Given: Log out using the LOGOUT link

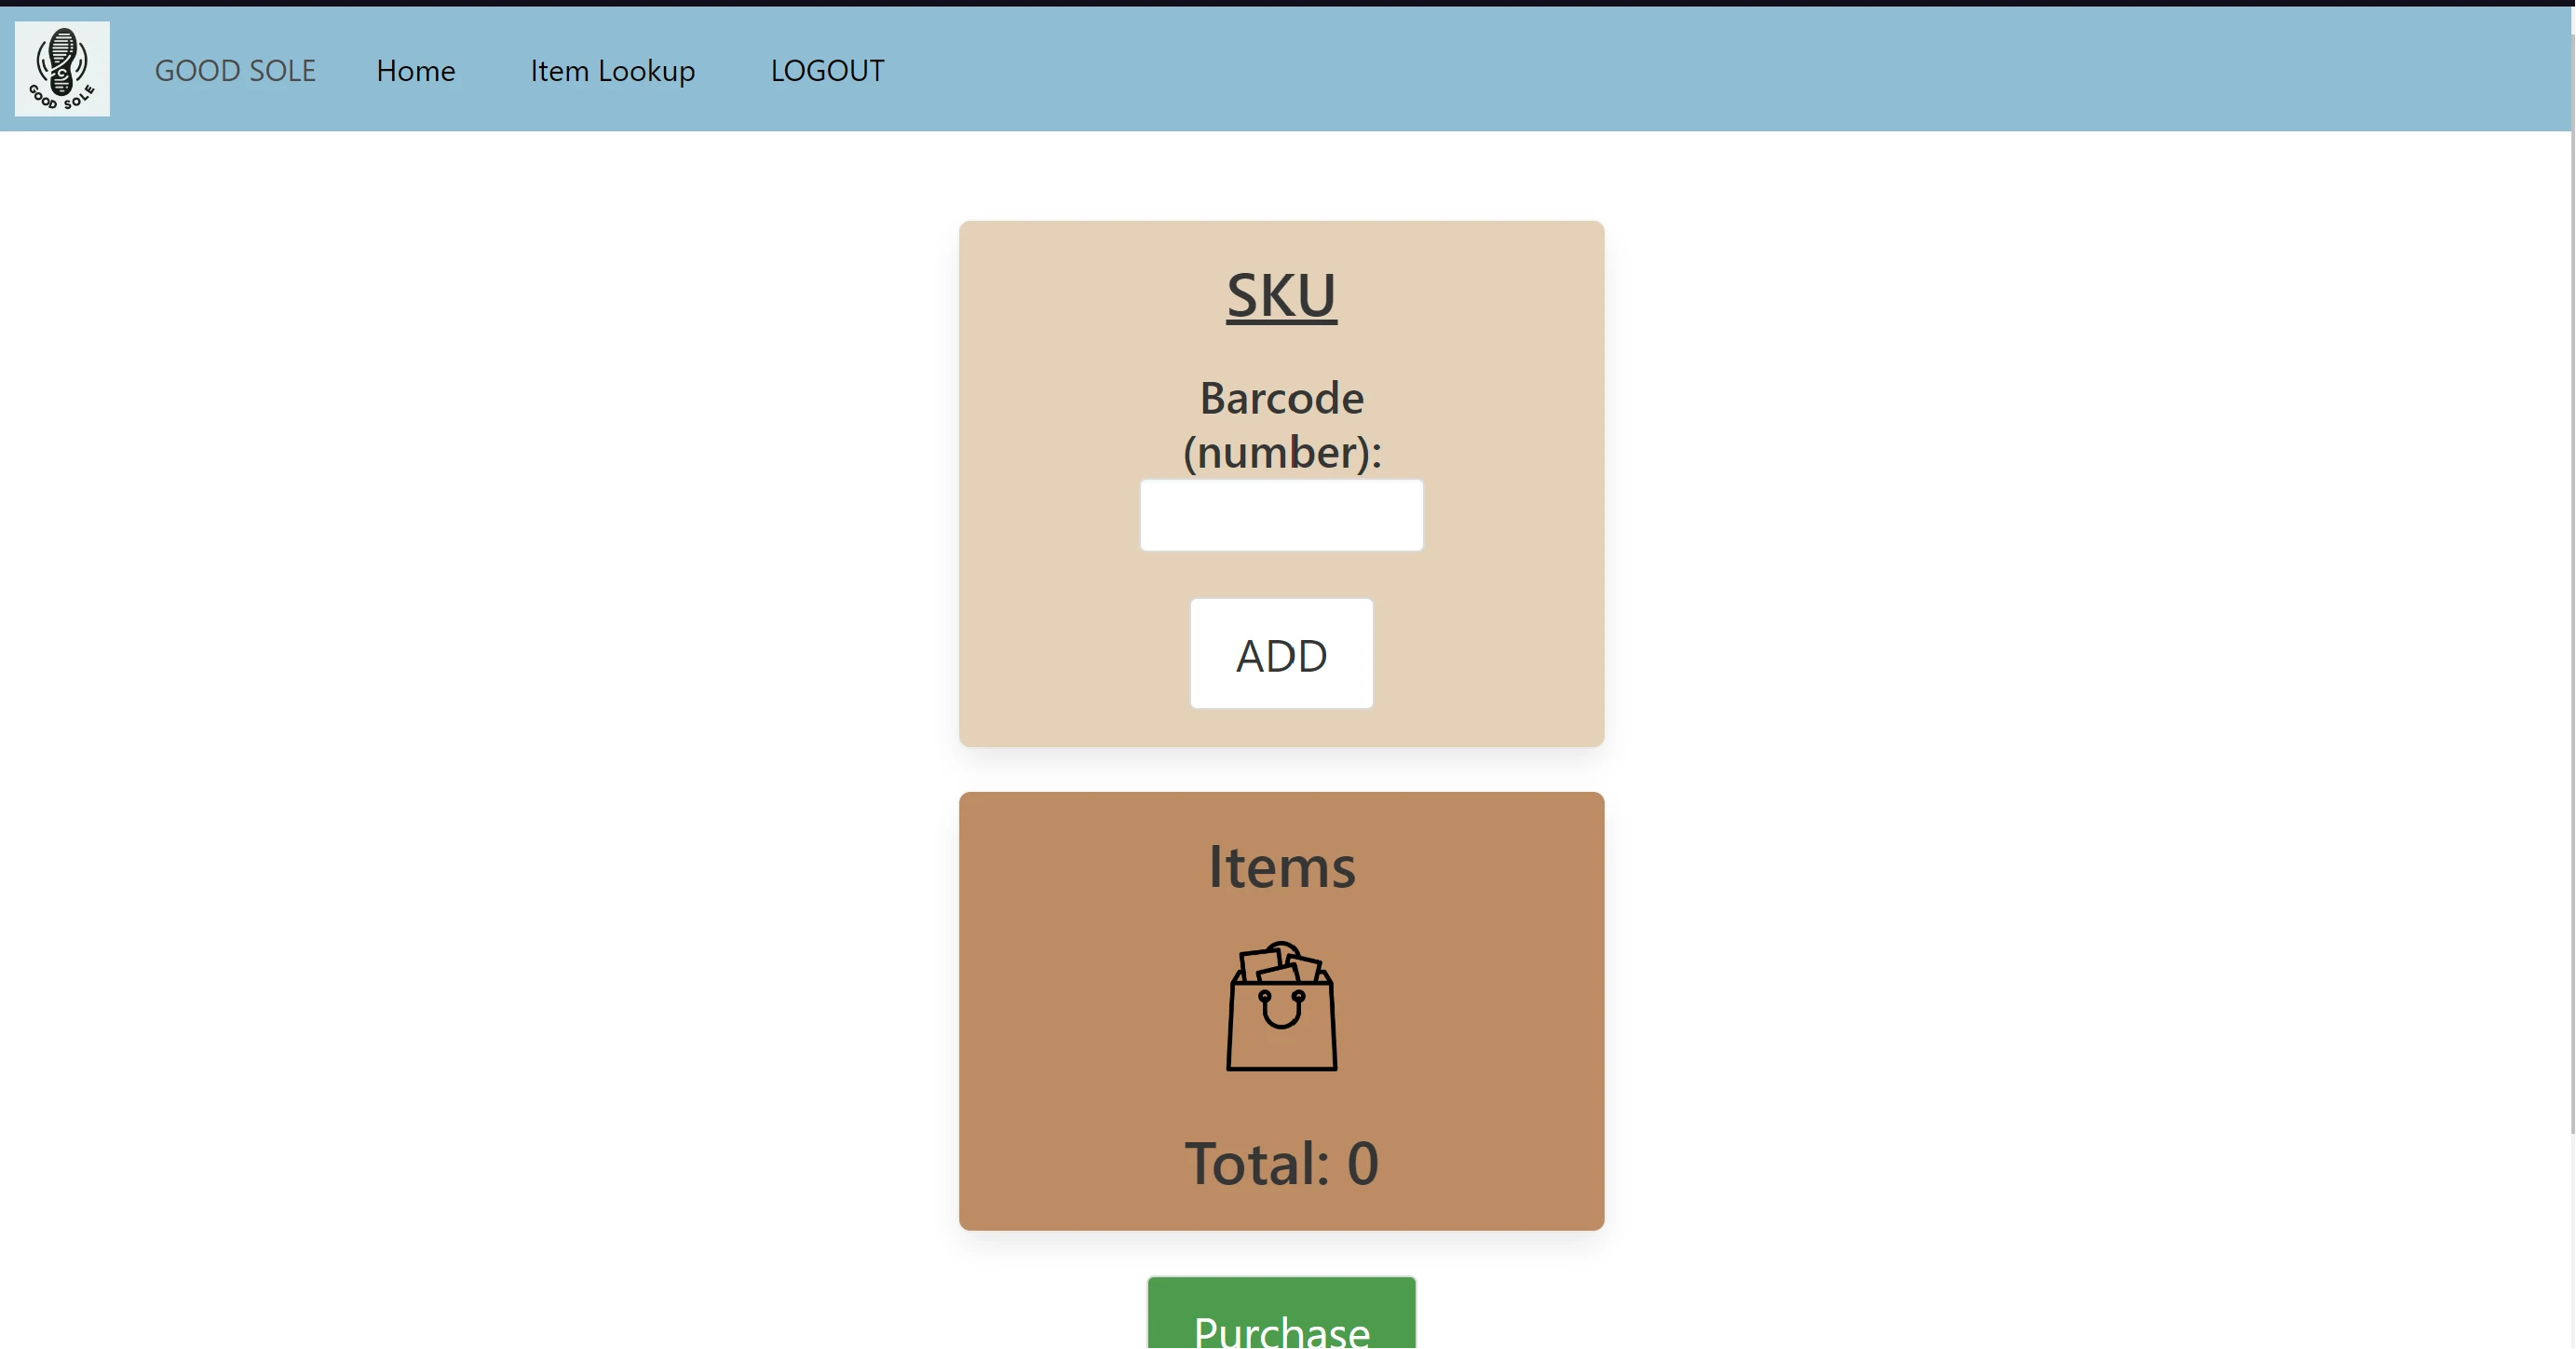Looking at the screenshot, I should coord(827,71).
